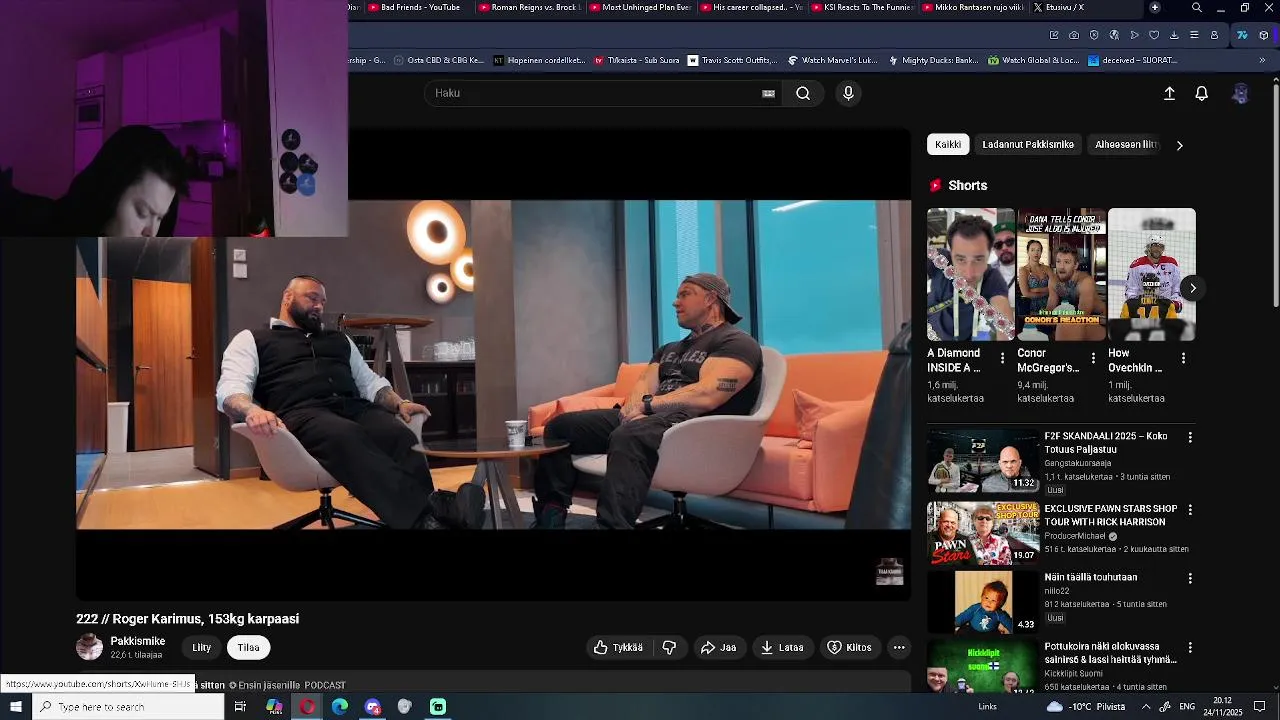The width and height of the screenshot is (1280, 720).
Task: Select the Ladannut Pakkismike filter chip
Action: [x=1028, y=144]
